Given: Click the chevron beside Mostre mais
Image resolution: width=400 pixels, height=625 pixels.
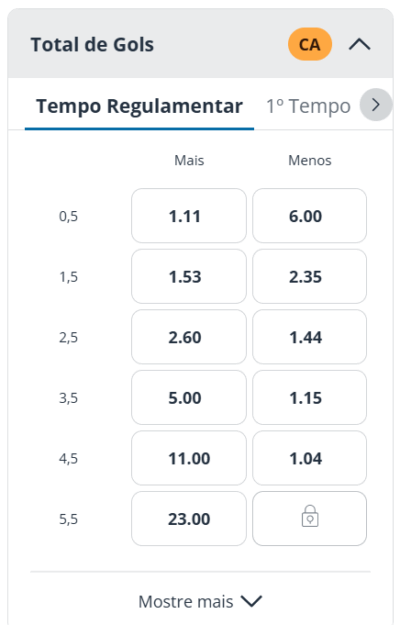Looking at the screenshot, I should coord(251,601).
